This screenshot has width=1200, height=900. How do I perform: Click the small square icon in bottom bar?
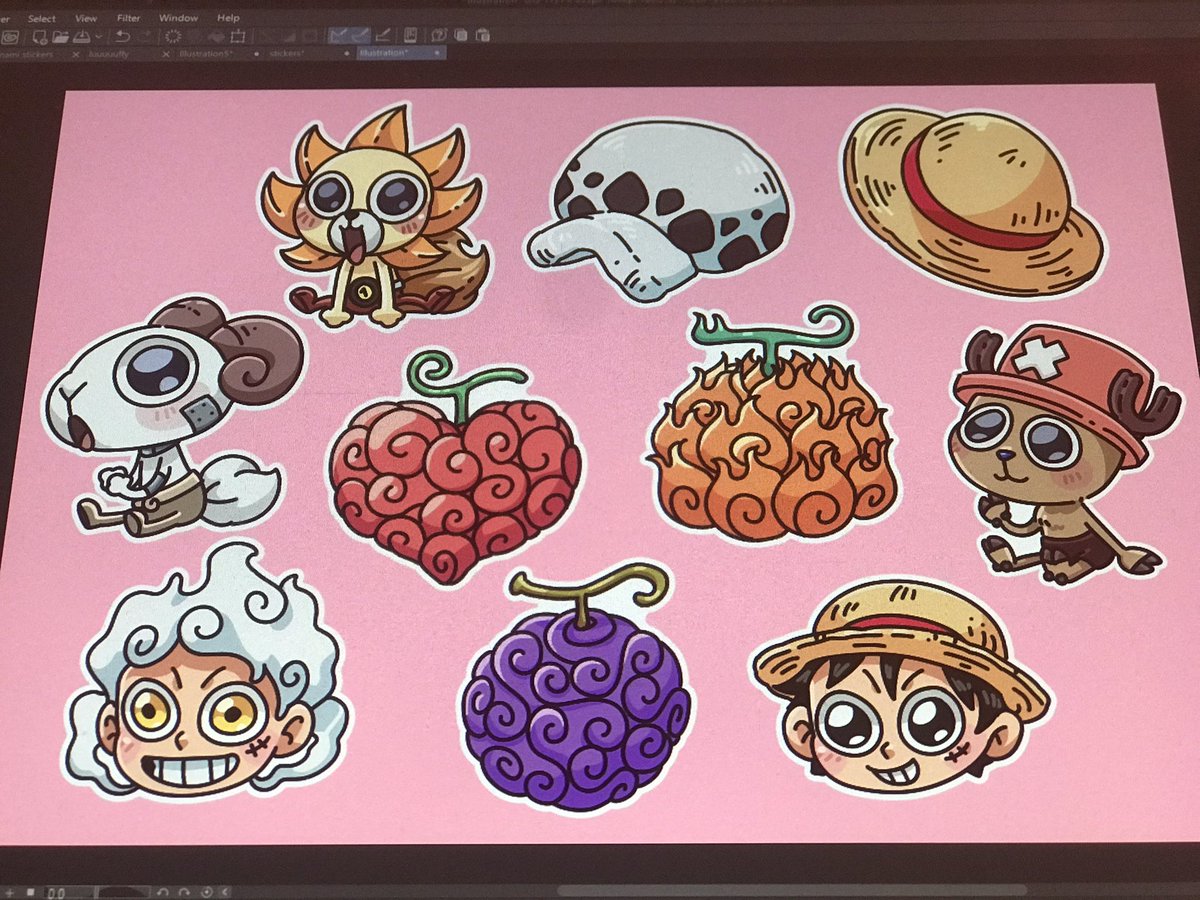(x=31, y=892)
